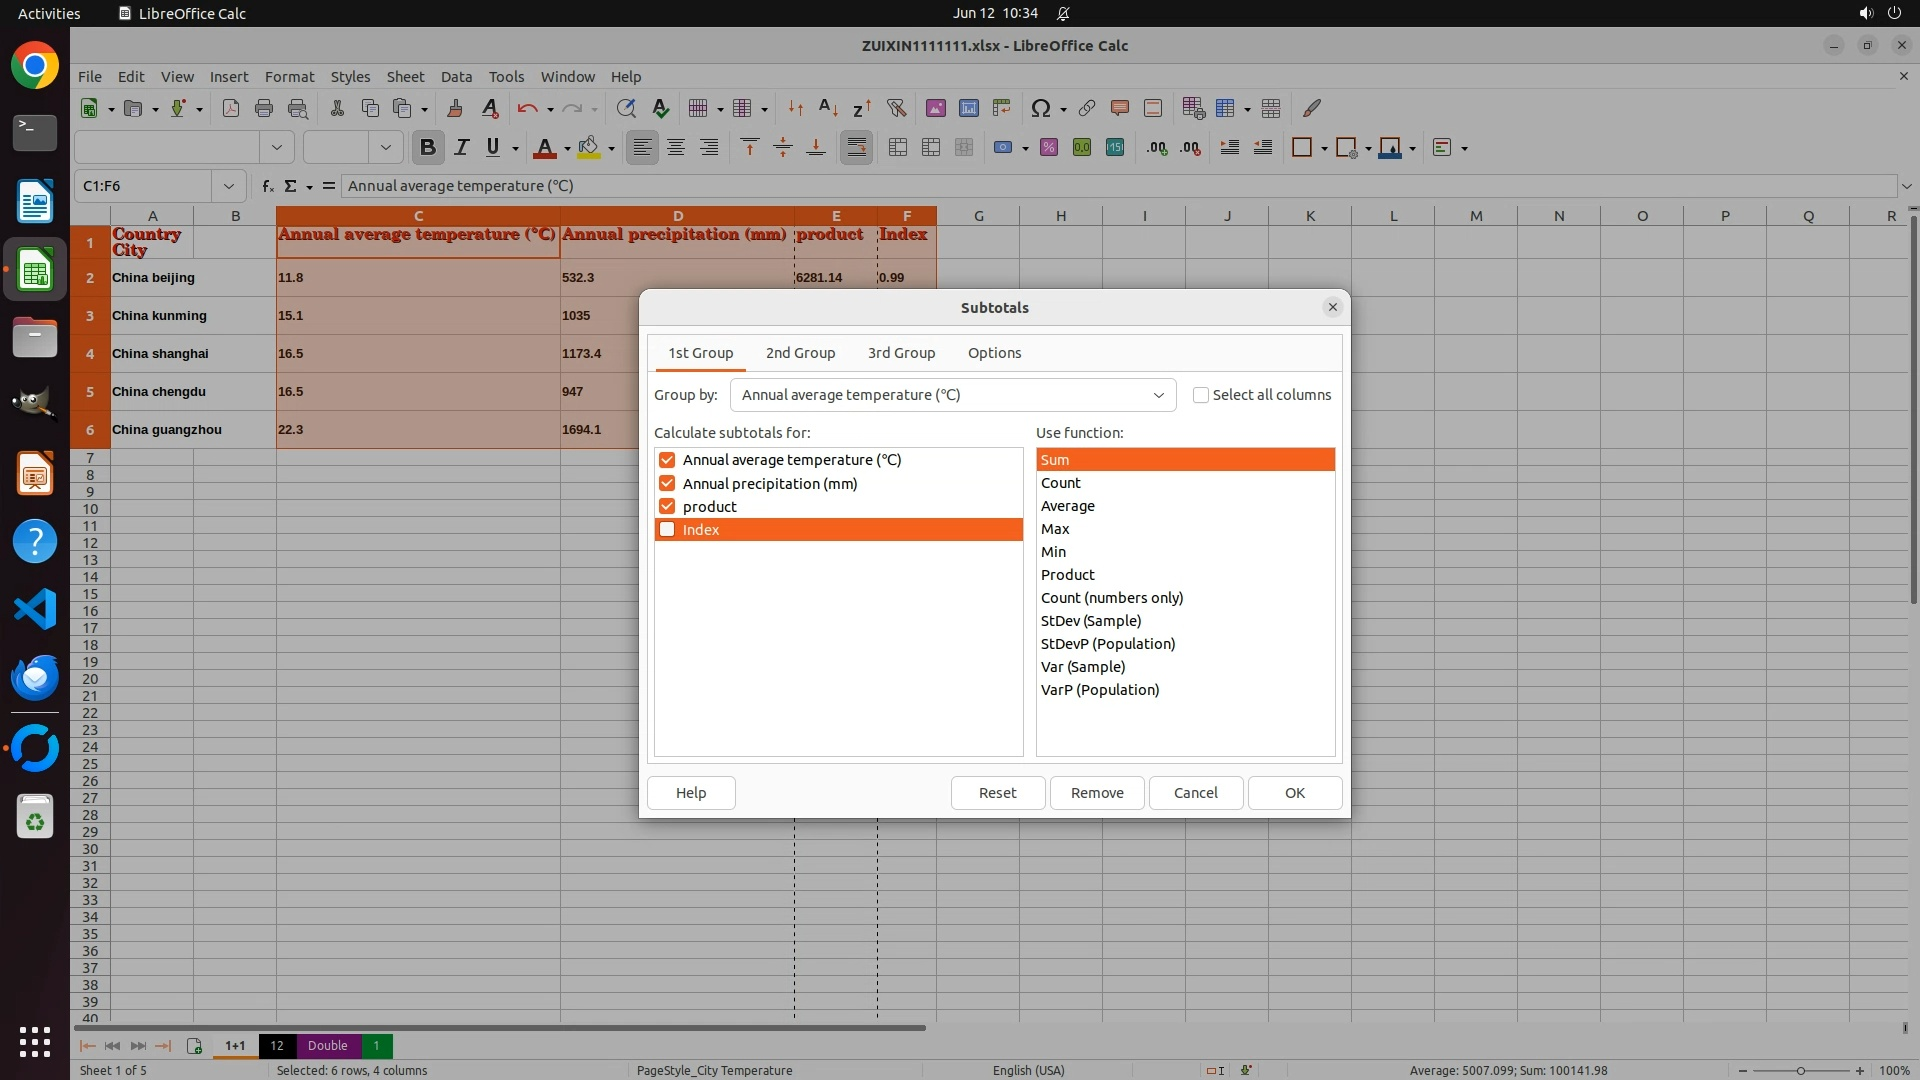
Task: Check the Index subtotal checkbox
Action: (x=667, y=530)
